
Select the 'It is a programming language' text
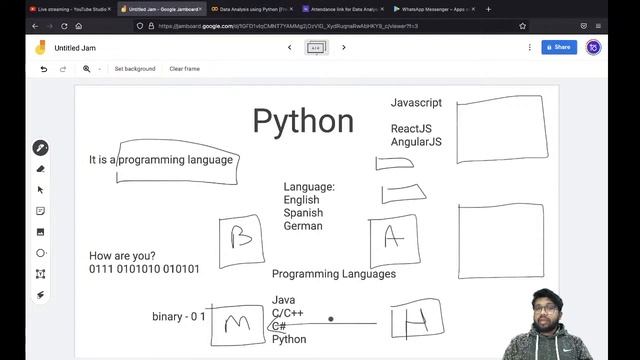161,160
